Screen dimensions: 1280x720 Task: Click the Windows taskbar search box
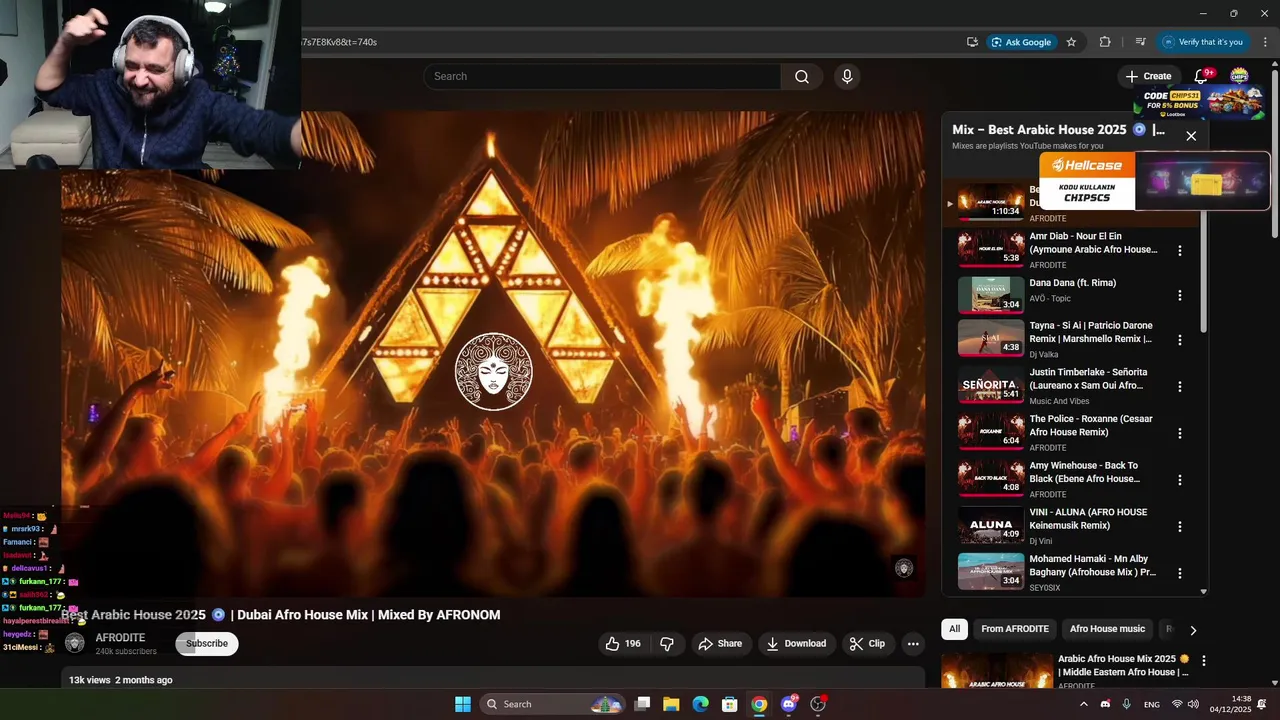click(551, 704)
